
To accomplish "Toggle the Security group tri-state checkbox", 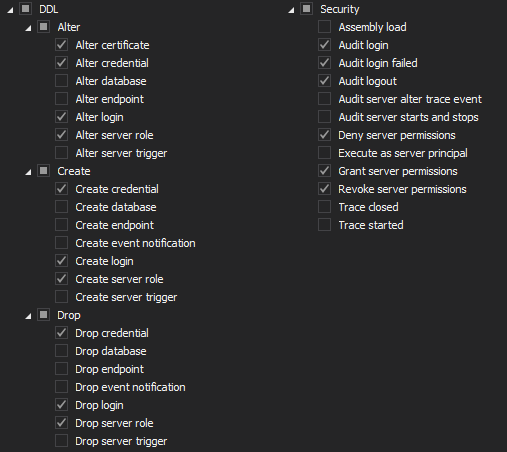I will 306,9.
